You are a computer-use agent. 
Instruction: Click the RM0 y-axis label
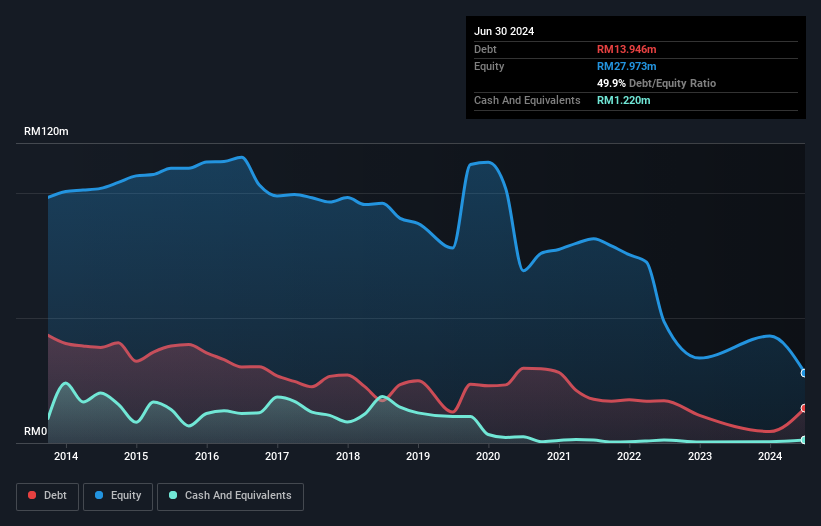click(36, 431)
